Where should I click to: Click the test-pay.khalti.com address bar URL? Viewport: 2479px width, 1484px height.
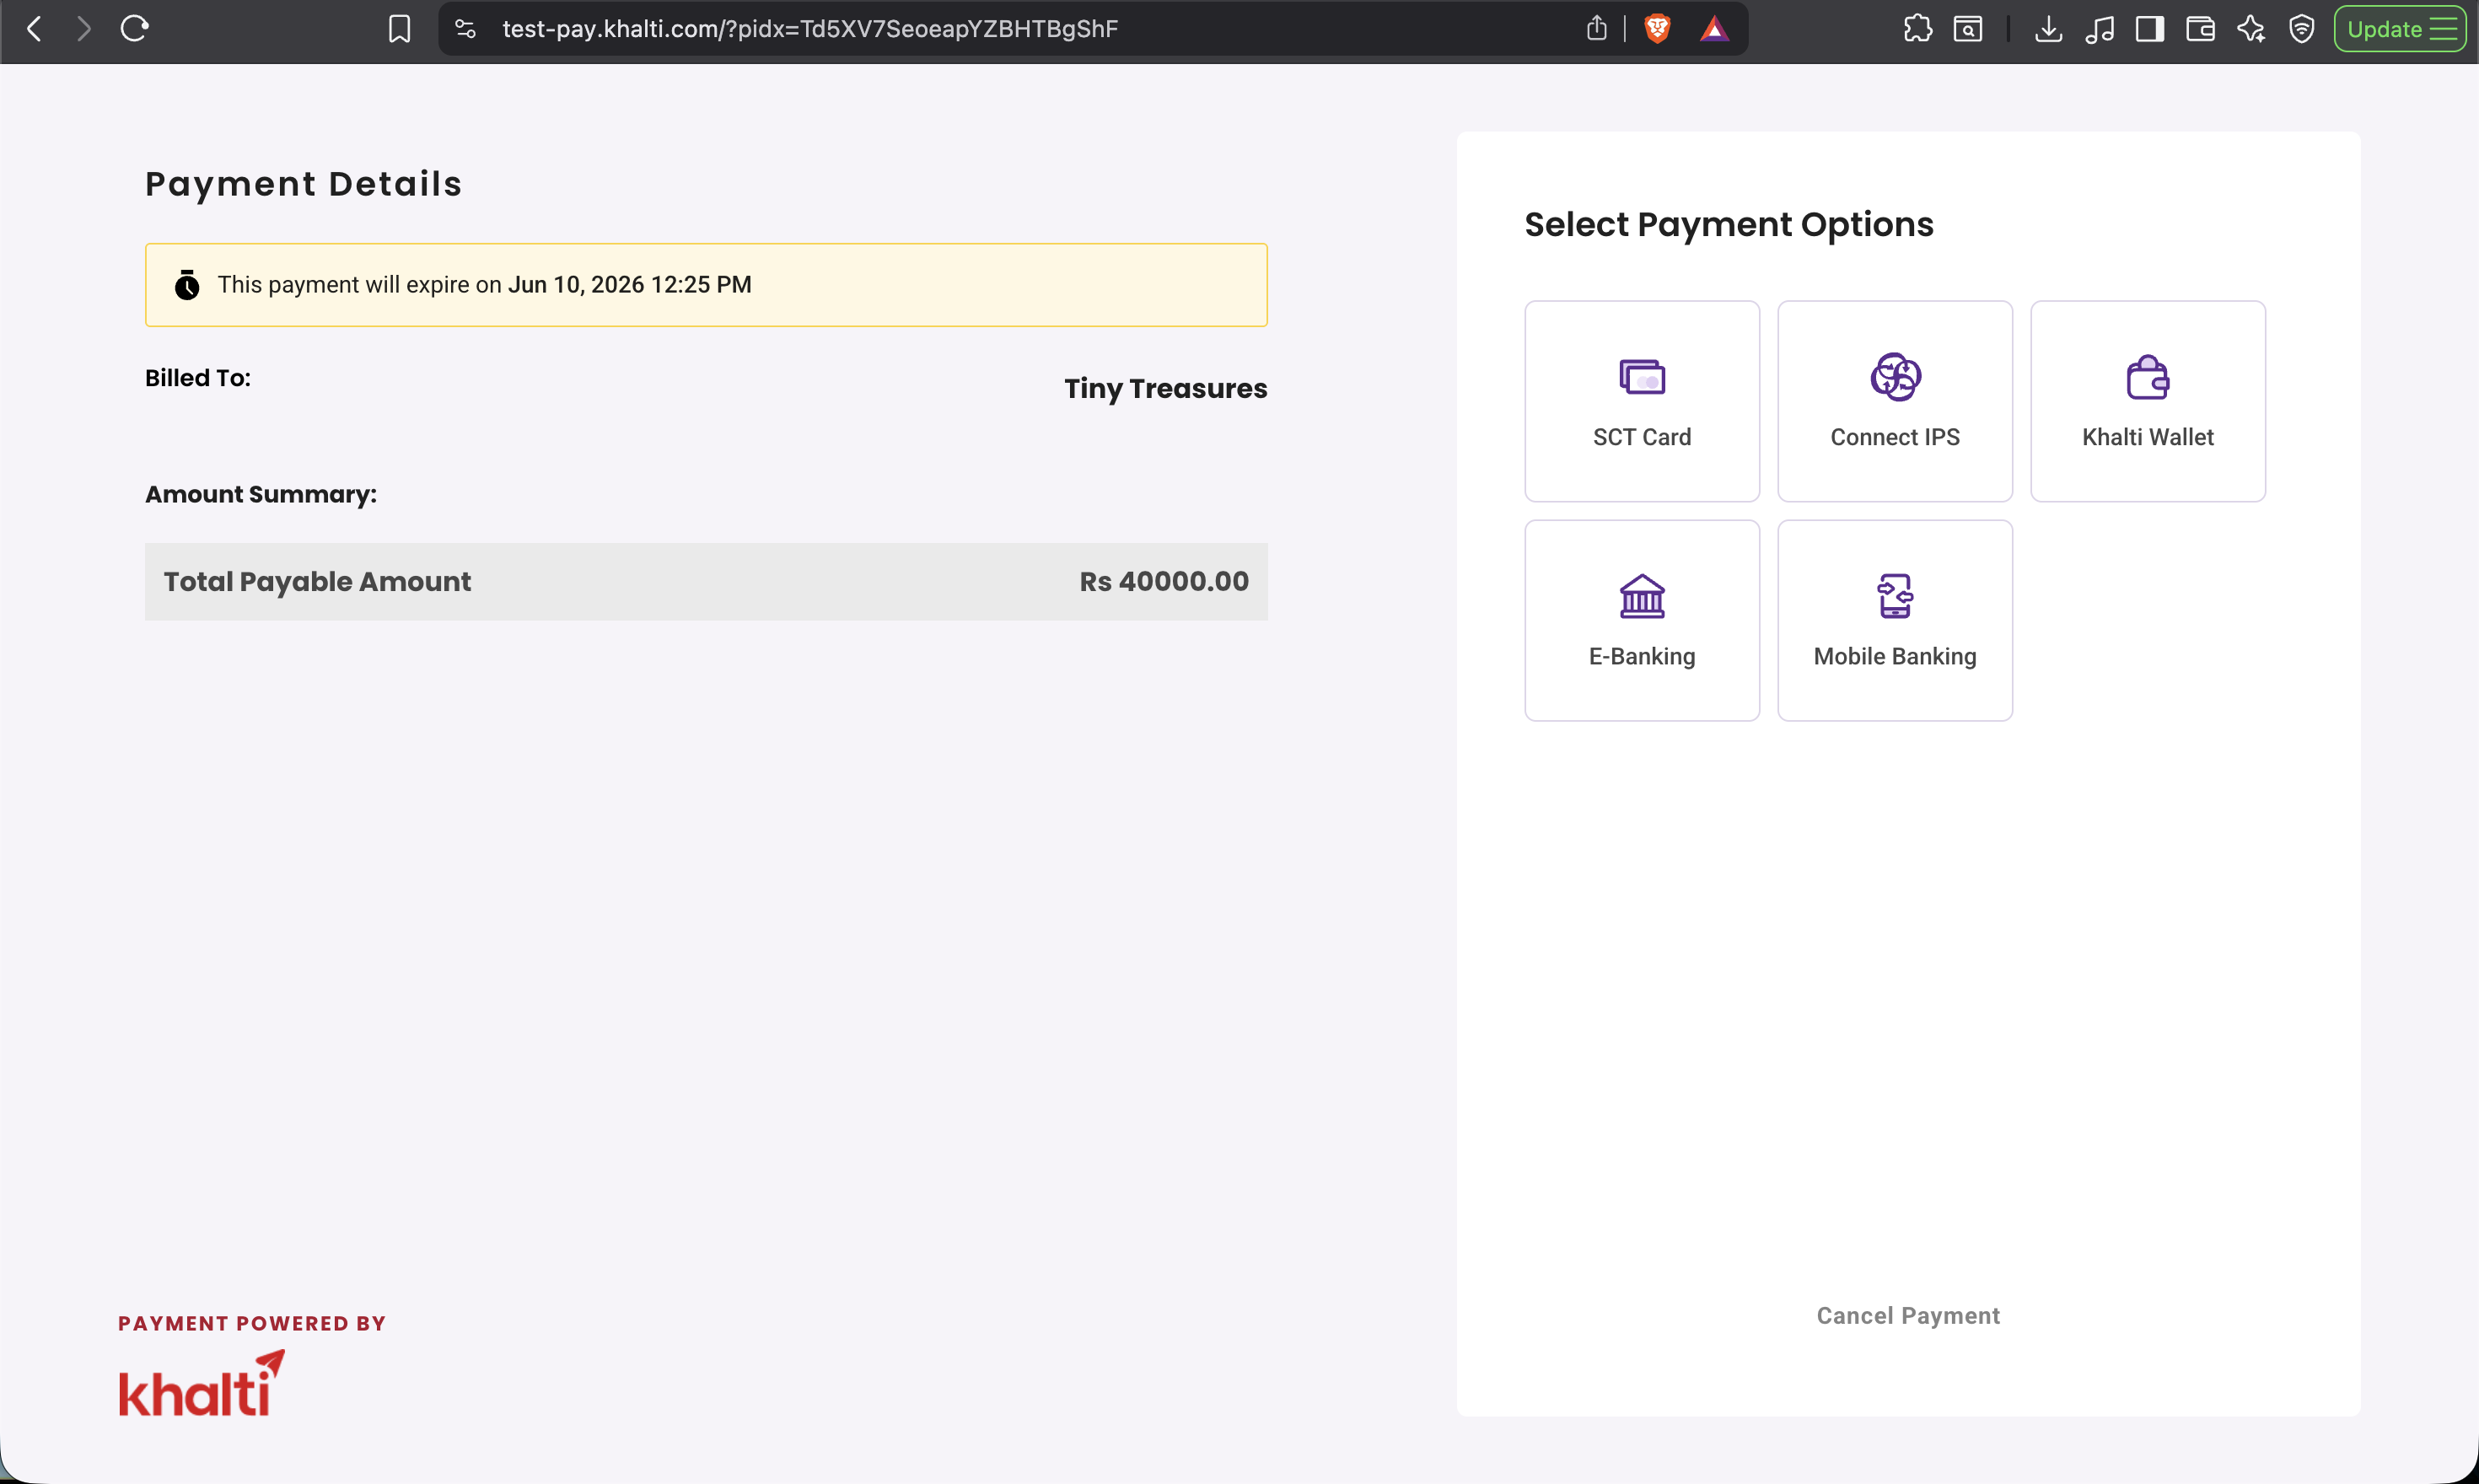pyautogui.click(x=810, y=29)
